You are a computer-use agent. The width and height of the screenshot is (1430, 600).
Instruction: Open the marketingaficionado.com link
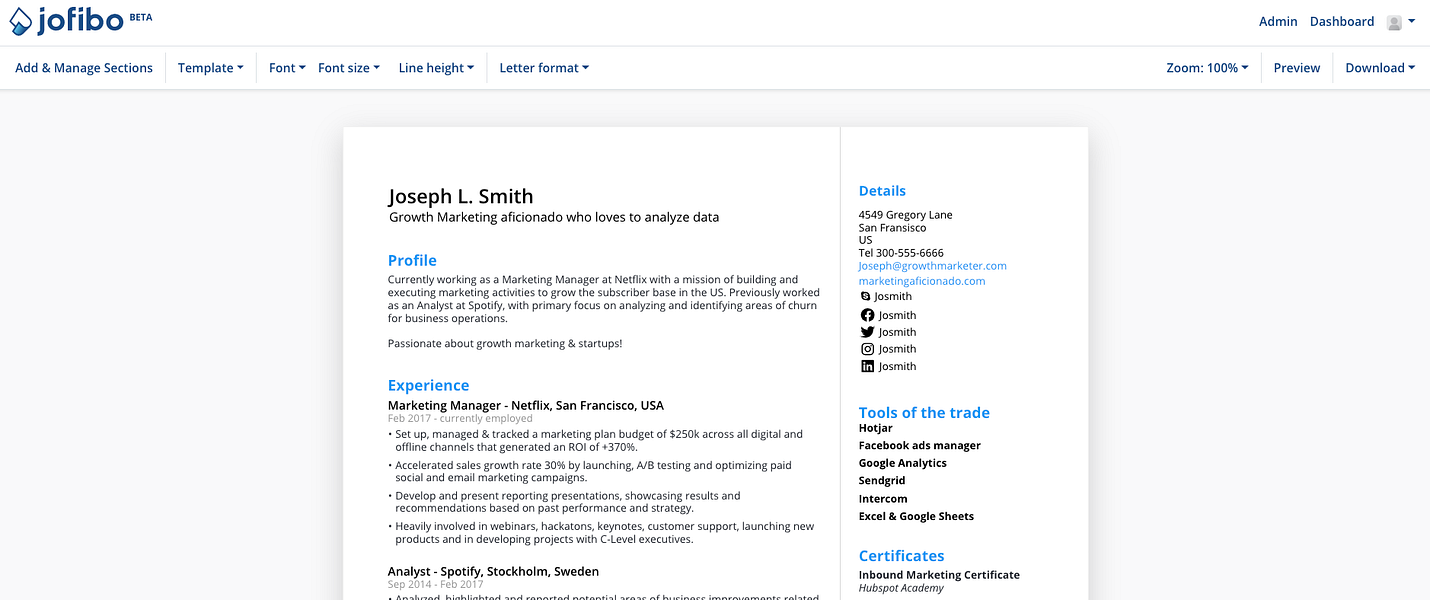(x=922, y=281)
